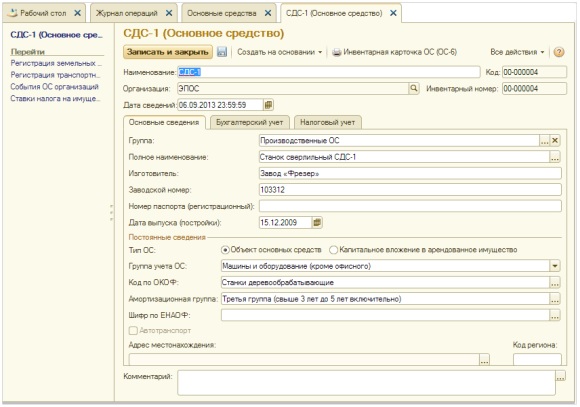The image size is (580, 407).
Task: Expand the Группа учета ОС dropdown
Action: point(555,266)
